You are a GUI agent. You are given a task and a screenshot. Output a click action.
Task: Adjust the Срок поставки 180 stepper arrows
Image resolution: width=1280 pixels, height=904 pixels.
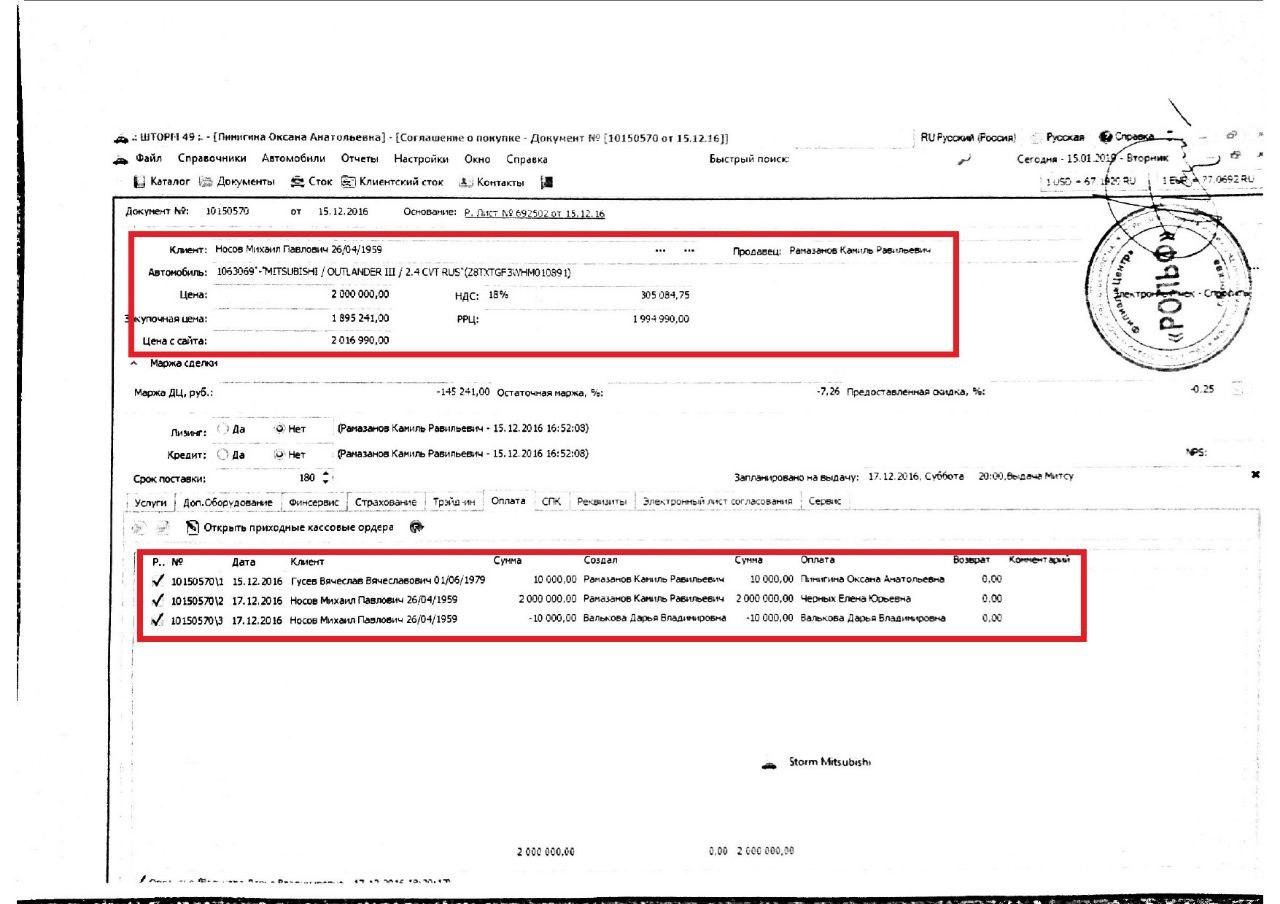pos(325,478)
